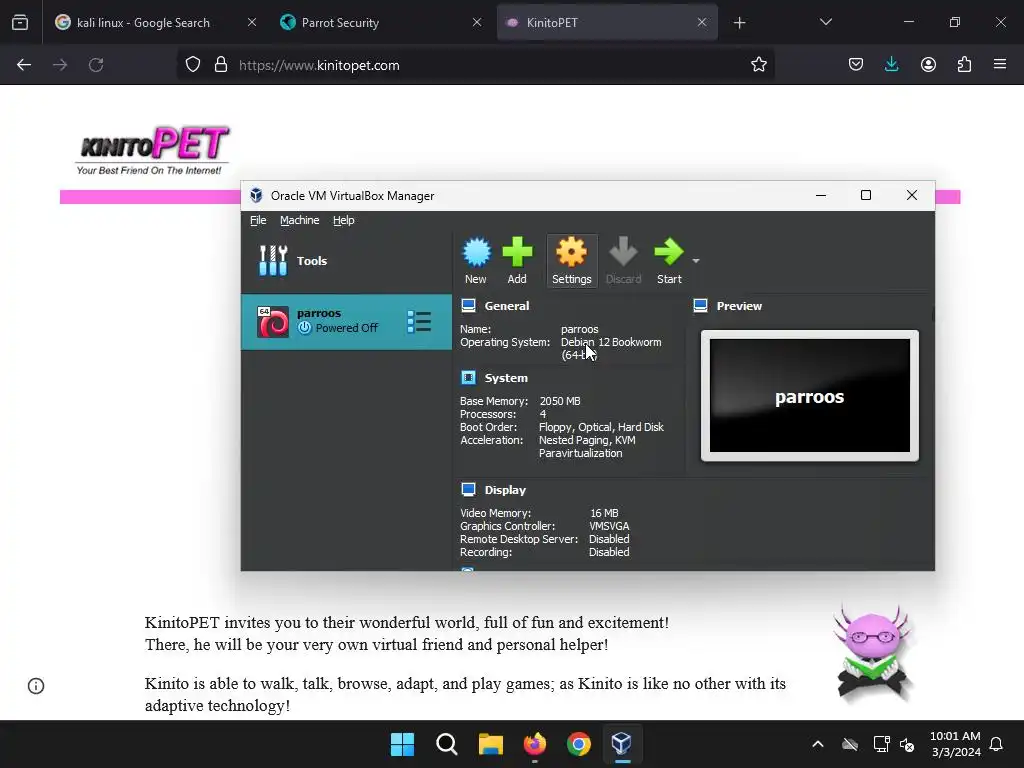Click the network tray icon

pos(881,744)
